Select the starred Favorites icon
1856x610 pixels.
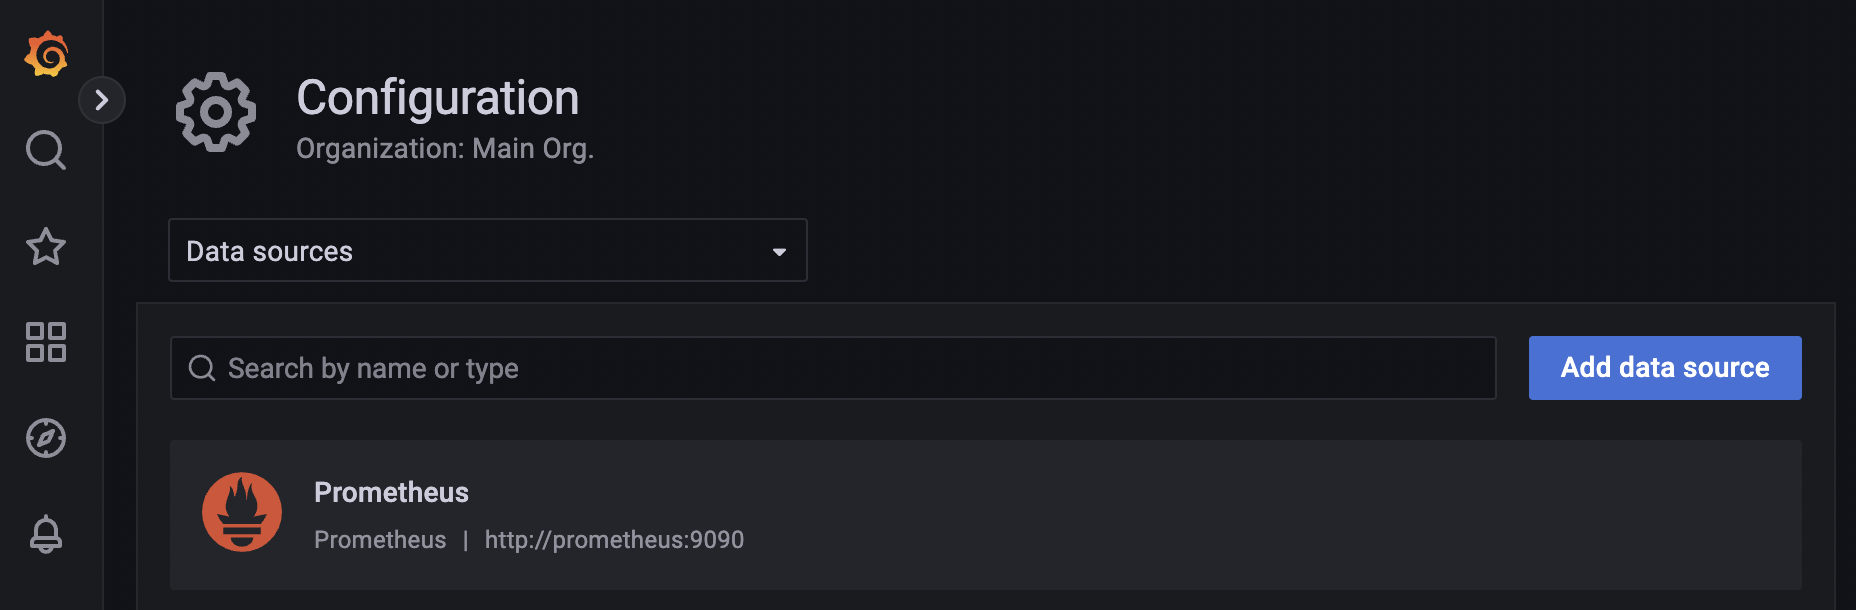tap(45, 248)
